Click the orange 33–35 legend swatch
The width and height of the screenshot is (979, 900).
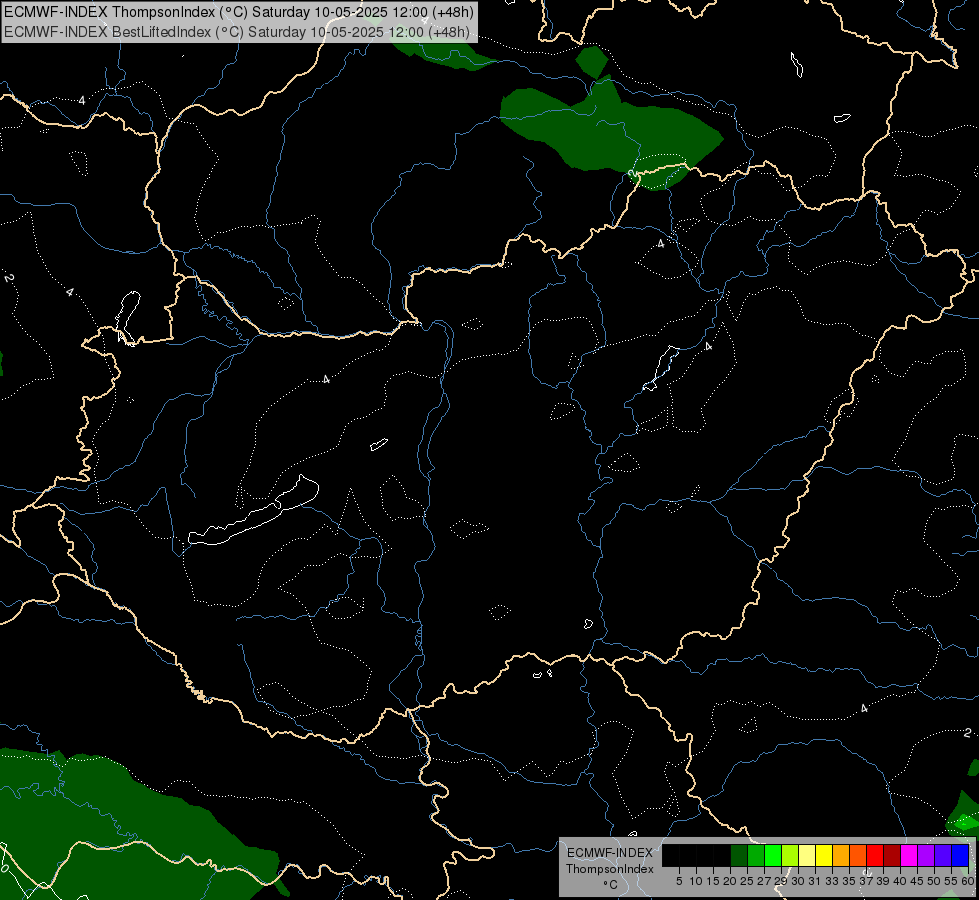pyautogui.click(x=841, y=856)
